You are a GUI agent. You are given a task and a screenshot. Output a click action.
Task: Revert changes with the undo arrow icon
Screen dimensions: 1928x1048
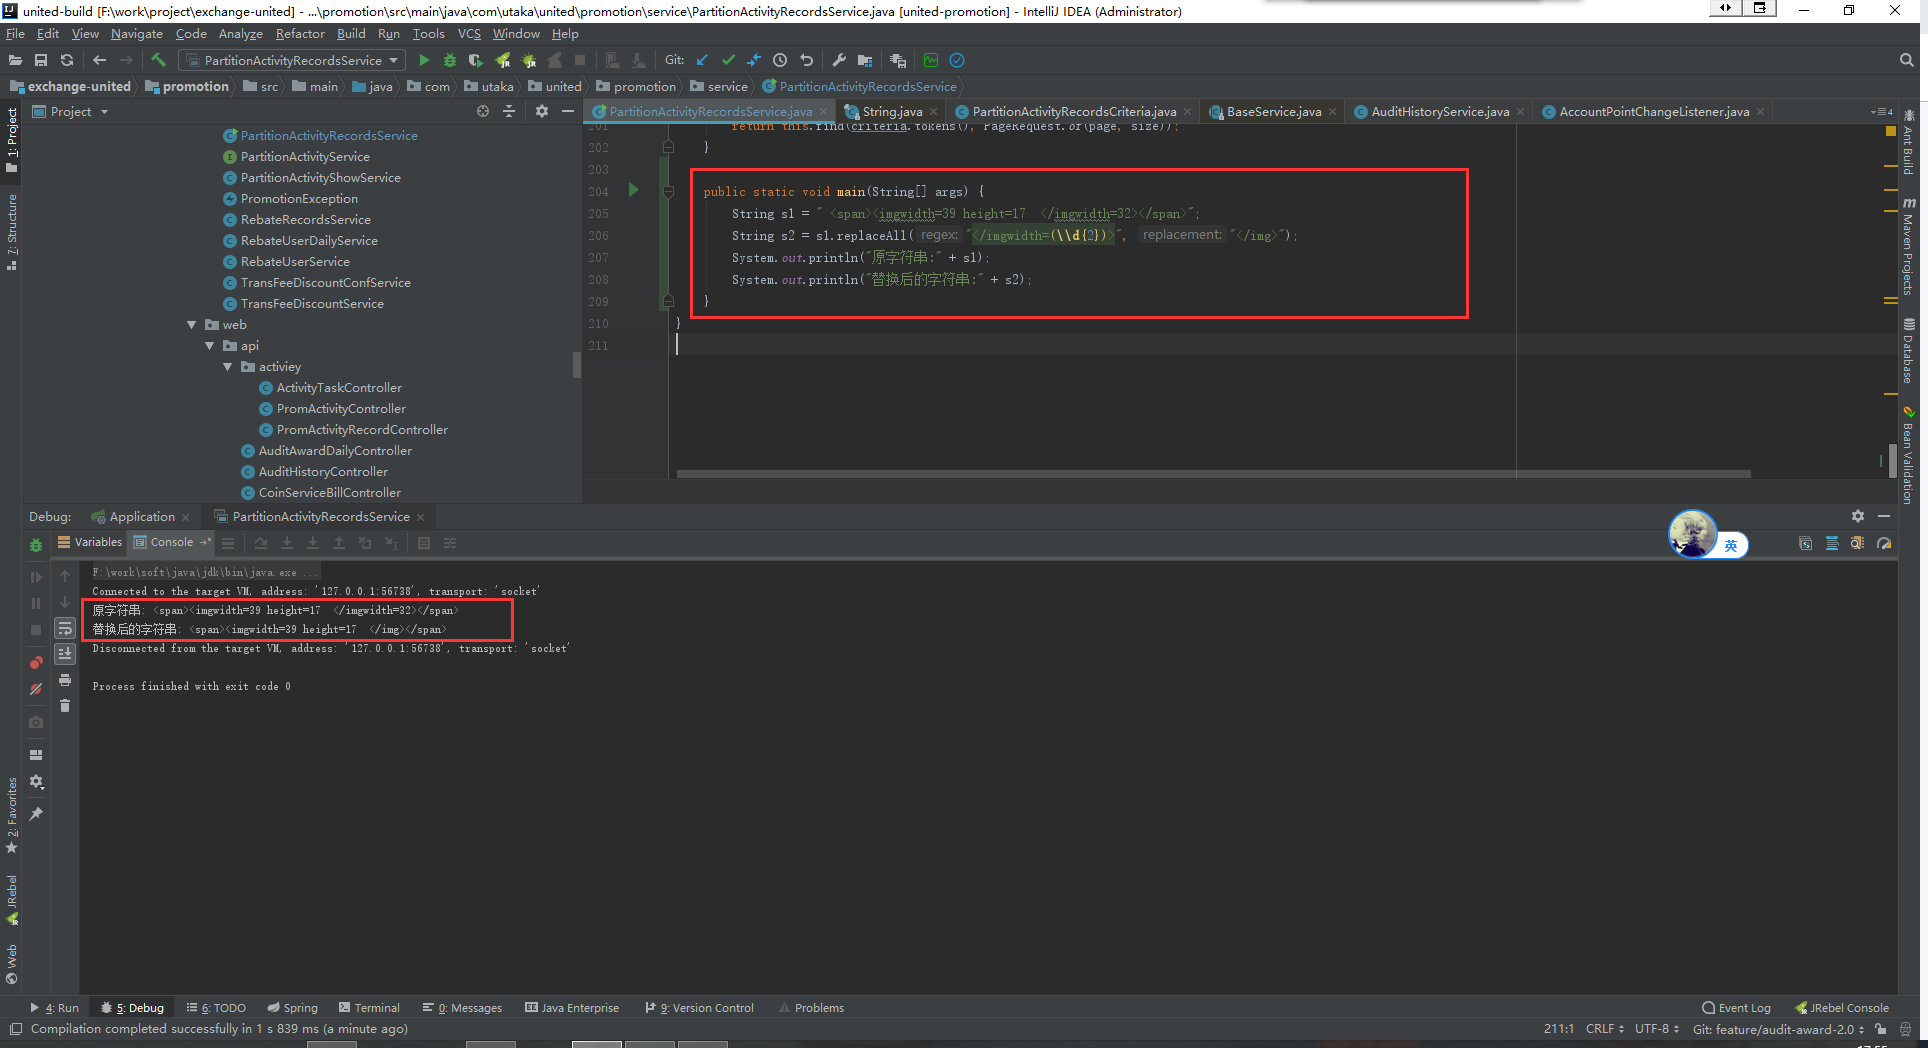click(806, 60)
